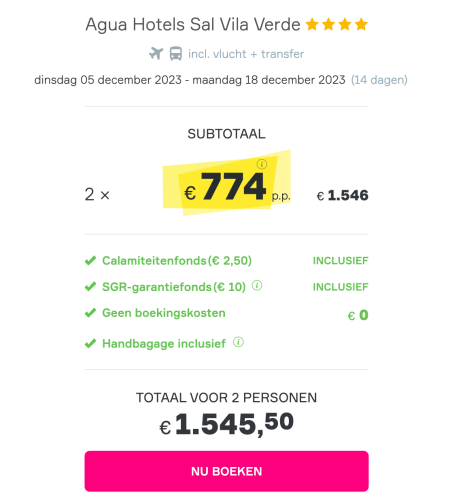This screenshot has height=501, width=450.
Task: Click the Calamiteitenfonds green checkmark
Action: tap(90, 260)
